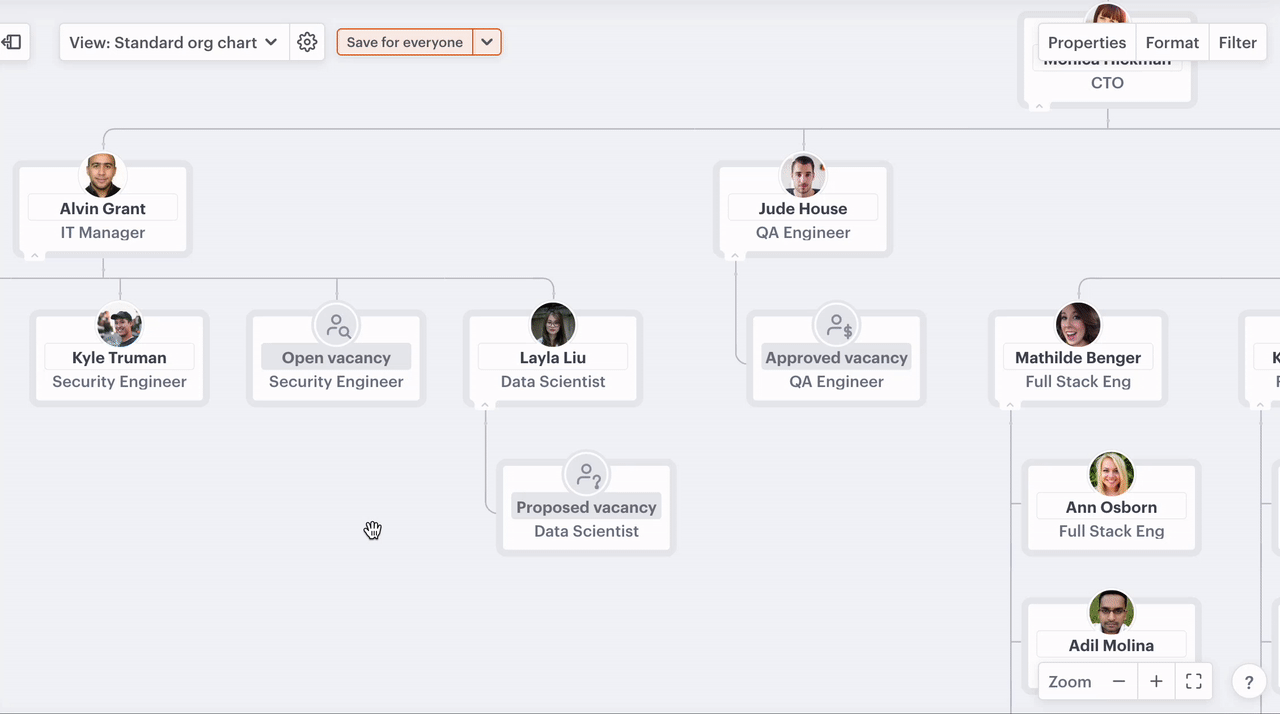Image resolution: width=1280 pixels, height=714 pixels.
Task: Select the Ann Osborn card
Action: click(1111, 518)
